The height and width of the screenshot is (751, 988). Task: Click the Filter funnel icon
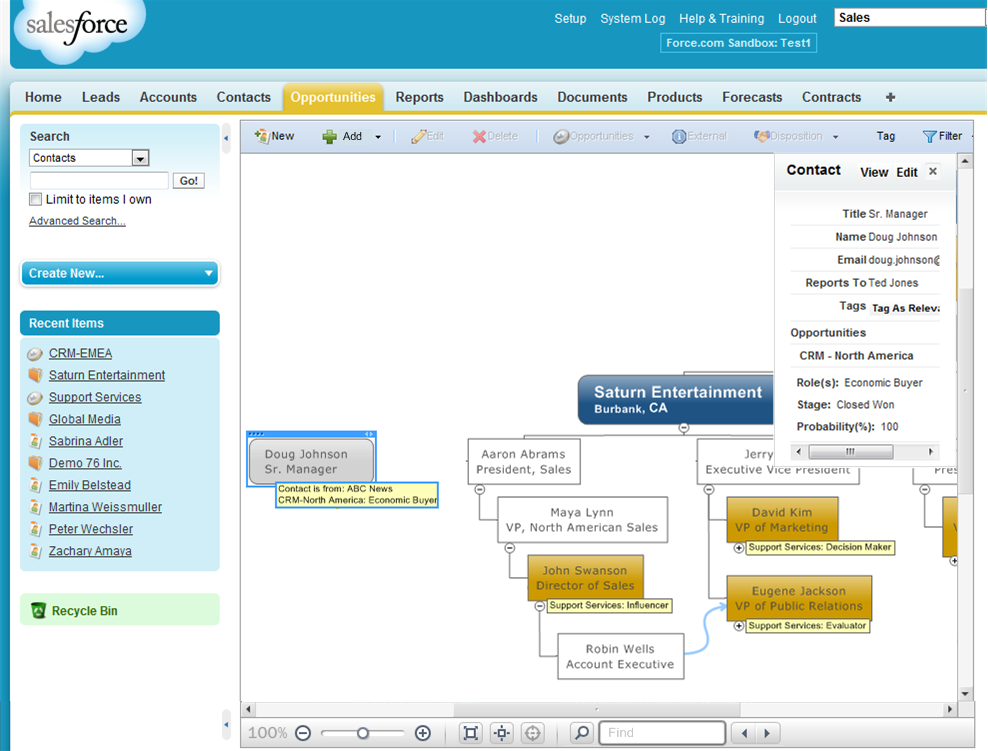point(929,136)
